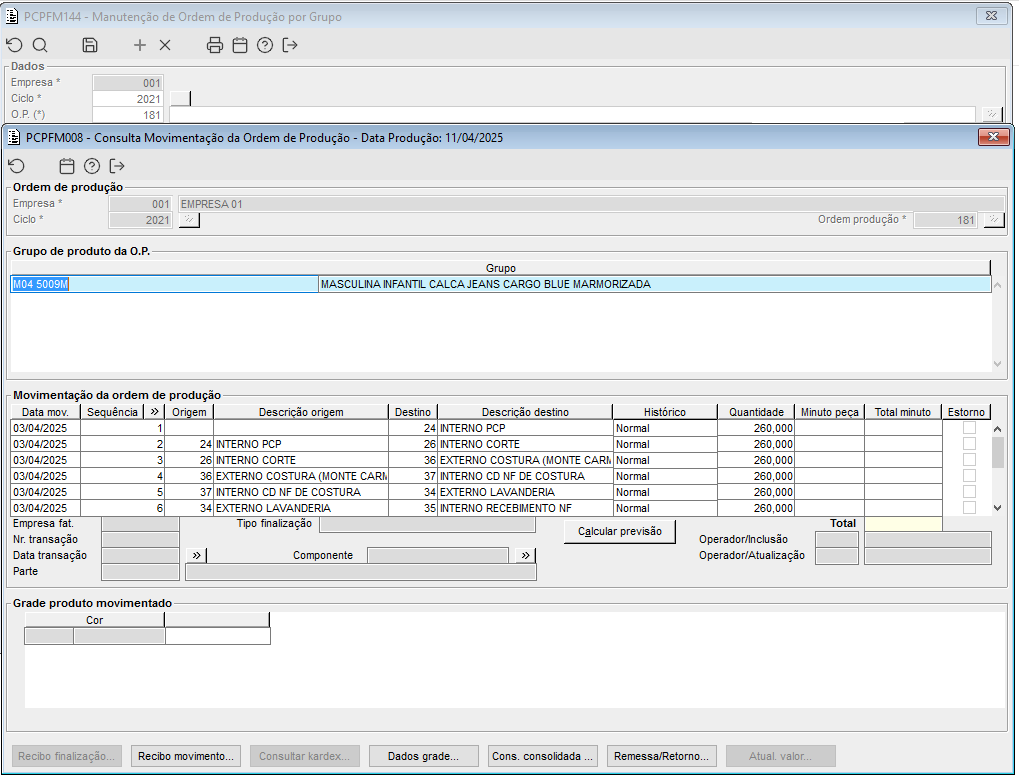Click the Remessa/Retorno button
Image resolution: width=1019 pixels, height=778 pixels.
(x=662, y=757)
